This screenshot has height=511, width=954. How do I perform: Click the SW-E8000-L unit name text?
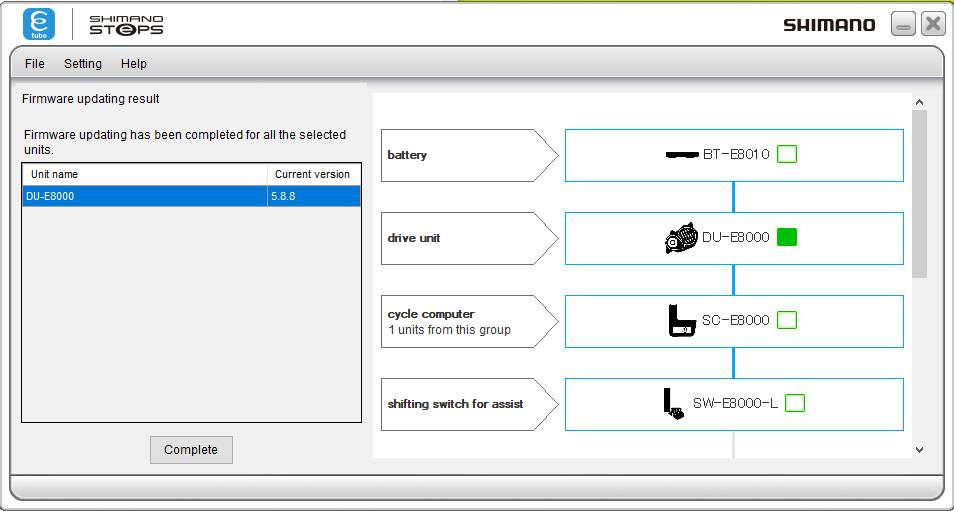tap(735, 403)
